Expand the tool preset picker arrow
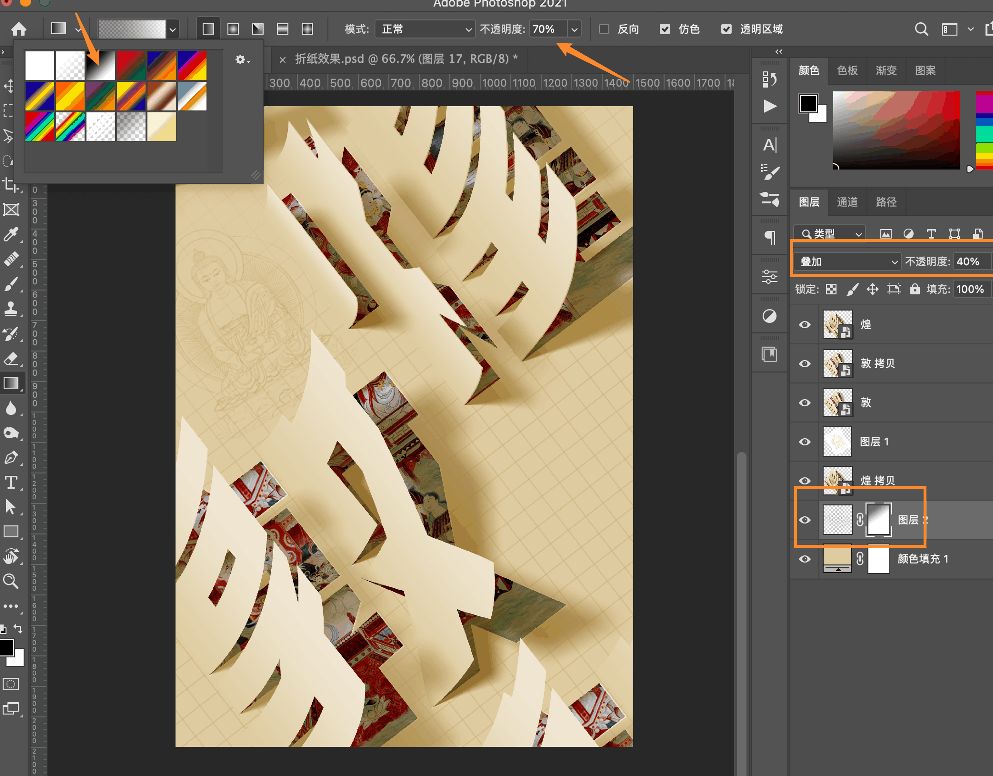Image resolution: width=993 pixels, height=776 pixels. (x=79, y=29)
